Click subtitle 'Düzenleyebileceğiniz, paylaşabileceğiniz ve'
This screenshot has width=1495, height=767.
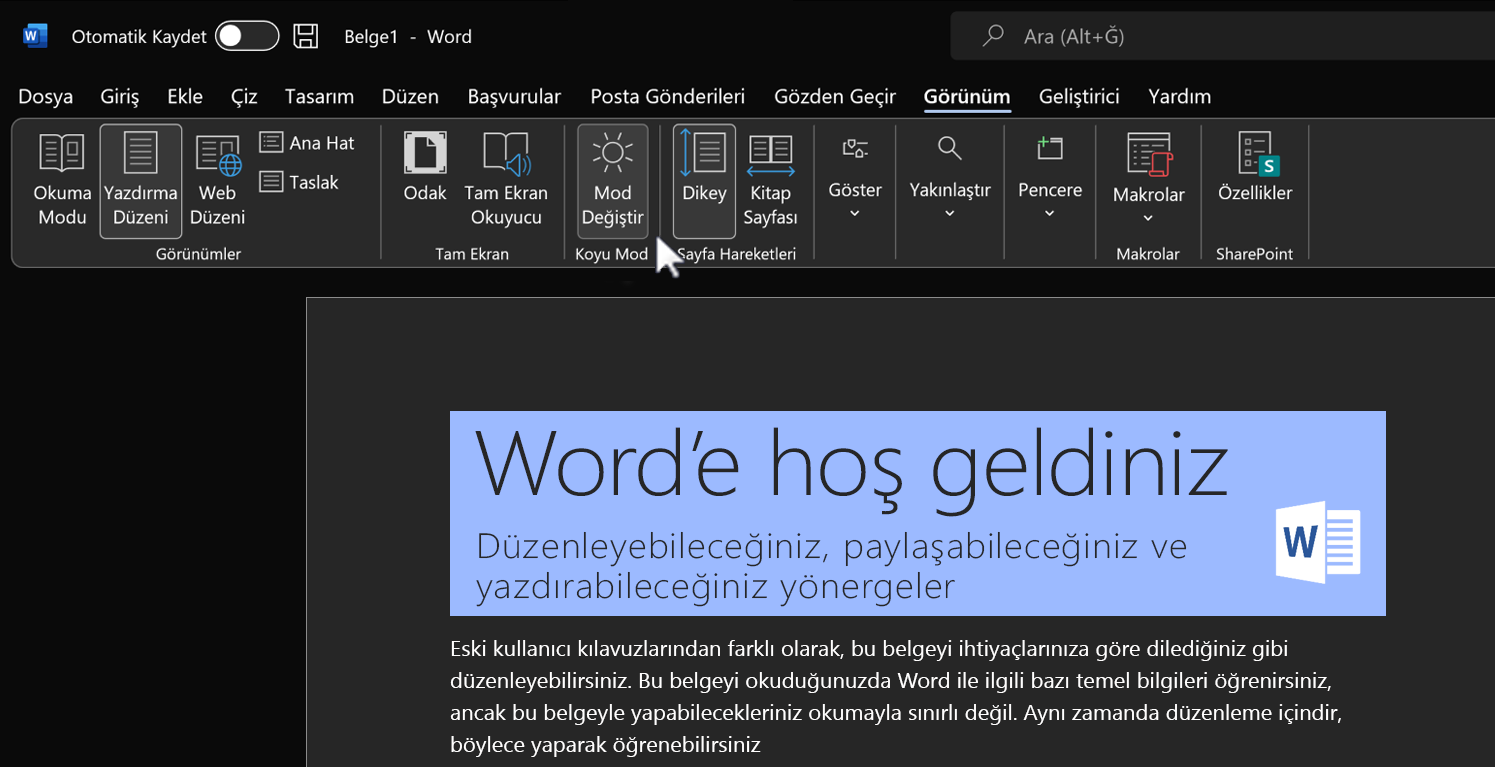pyautogui.click(x=831, y=546)
